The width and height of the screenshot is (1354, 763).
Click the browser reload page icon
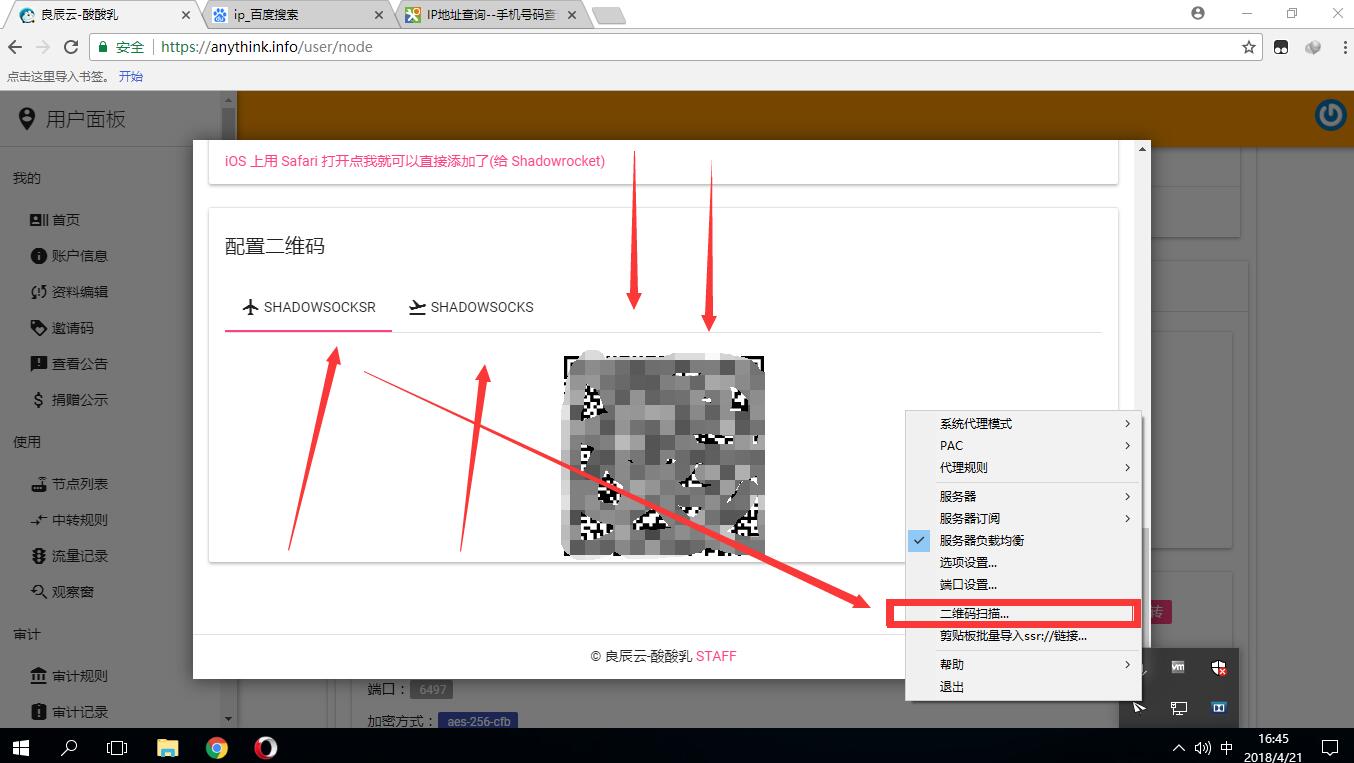[71, 47]
